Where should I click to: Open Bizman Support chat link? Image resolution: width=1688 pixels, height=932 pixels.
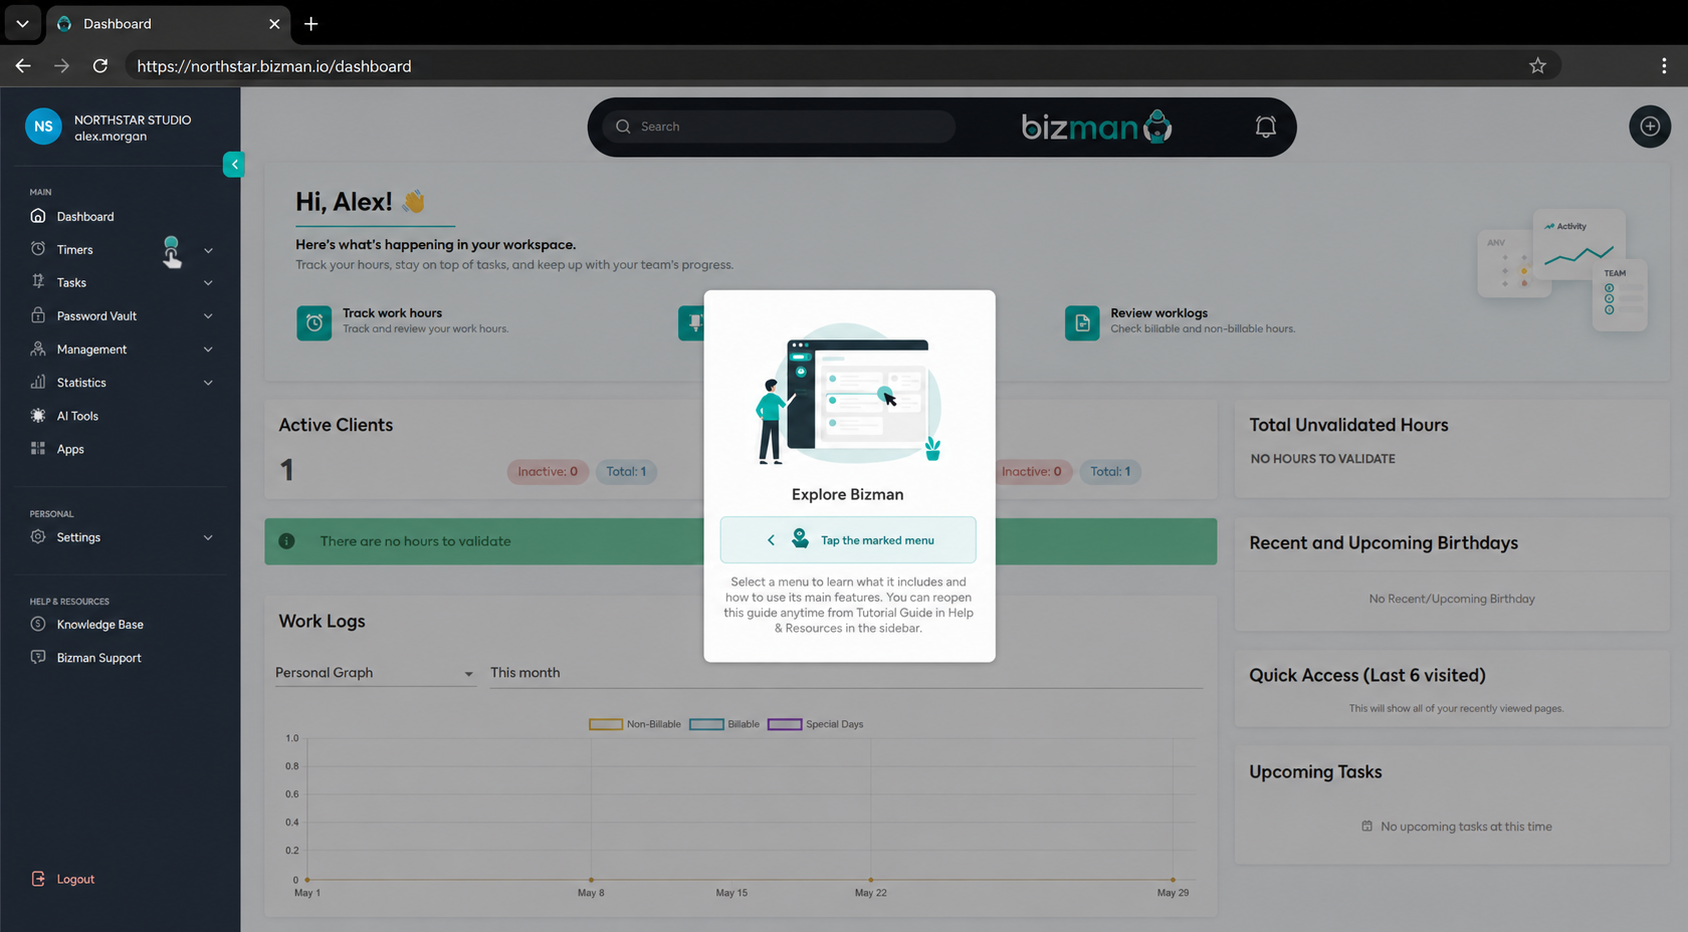99,658
